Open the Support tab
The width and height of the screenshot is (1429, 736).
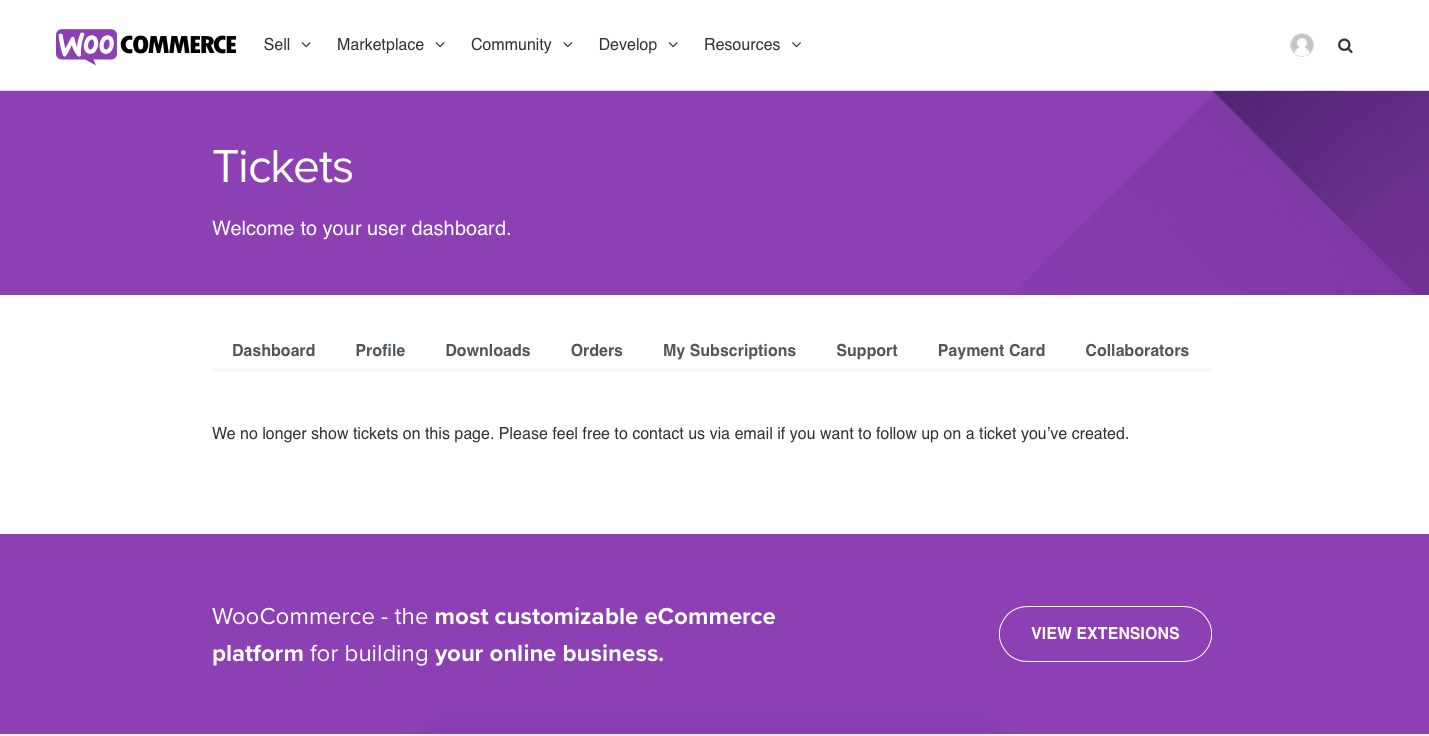(867, 350)
